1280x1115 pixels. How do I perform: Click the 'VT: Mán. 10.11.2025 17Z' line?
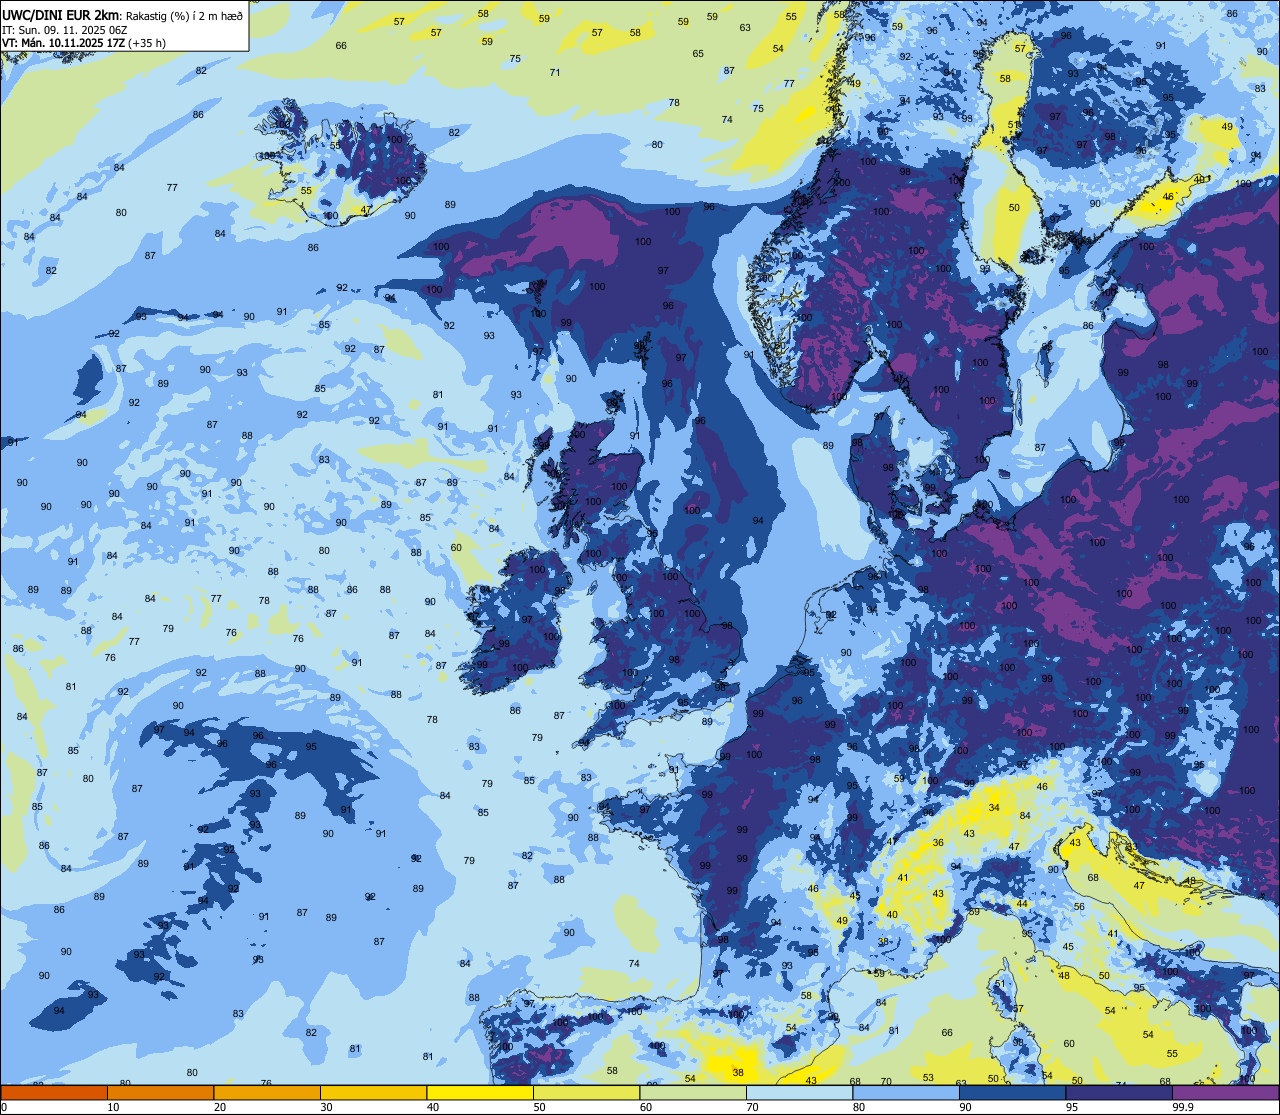tap(64, 43)
